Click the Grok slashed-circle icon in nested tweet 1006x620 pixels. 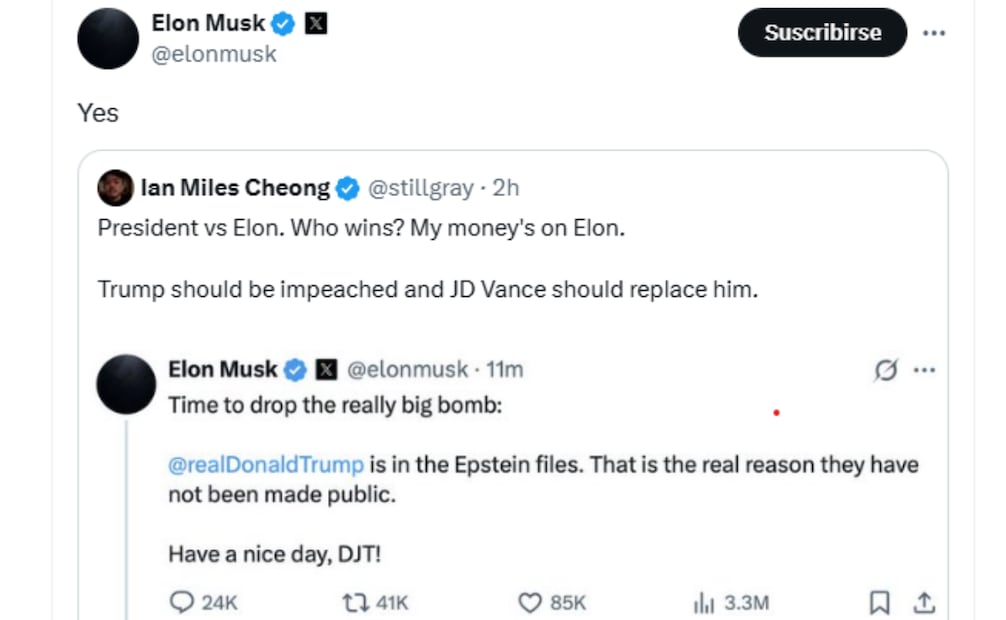click(886, 370)
